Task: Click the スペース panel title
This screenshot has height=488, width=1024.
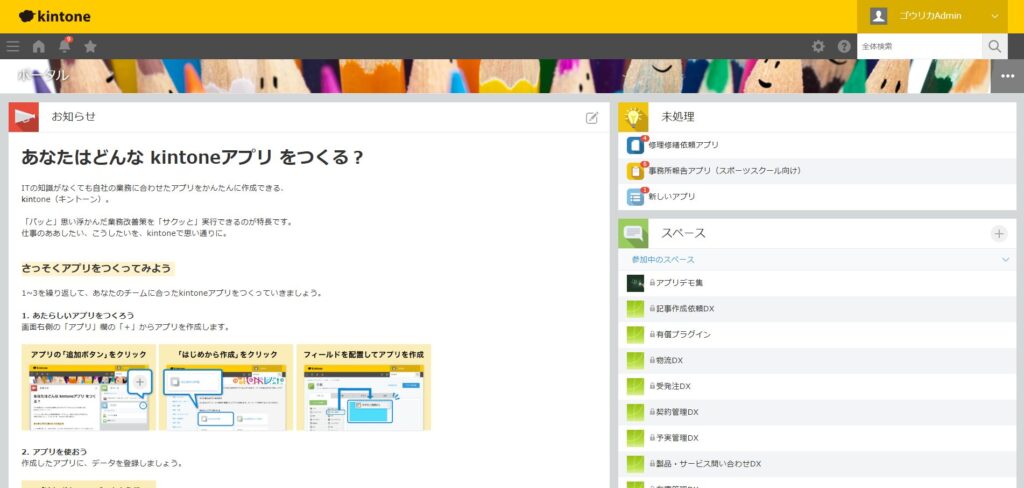Action: pyautogui.click(x=684, y=233)
